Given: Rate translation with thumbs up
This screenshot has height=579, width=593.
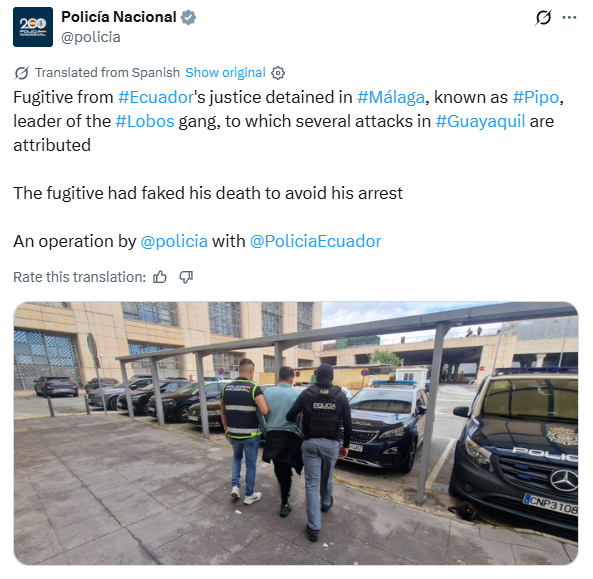Looking at the screenshot, I should click(160, 277).
